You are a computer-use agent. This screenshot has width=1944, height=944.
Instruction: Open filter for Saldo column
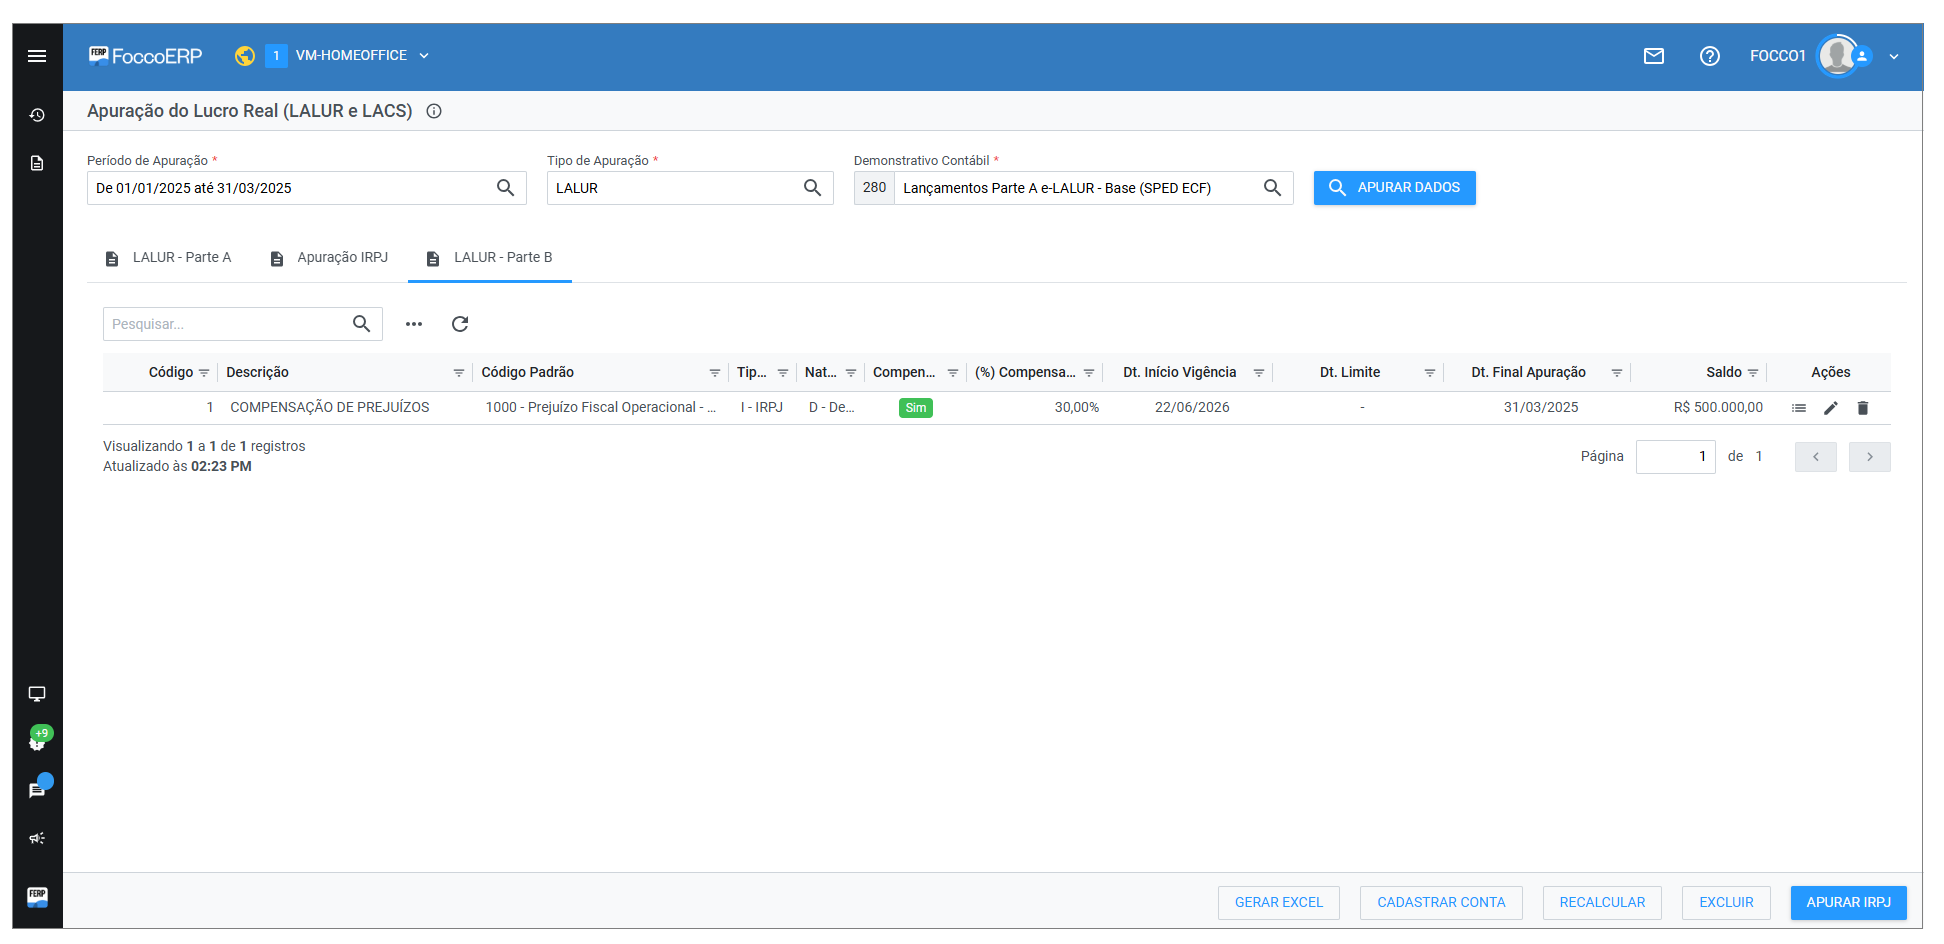1753,373
